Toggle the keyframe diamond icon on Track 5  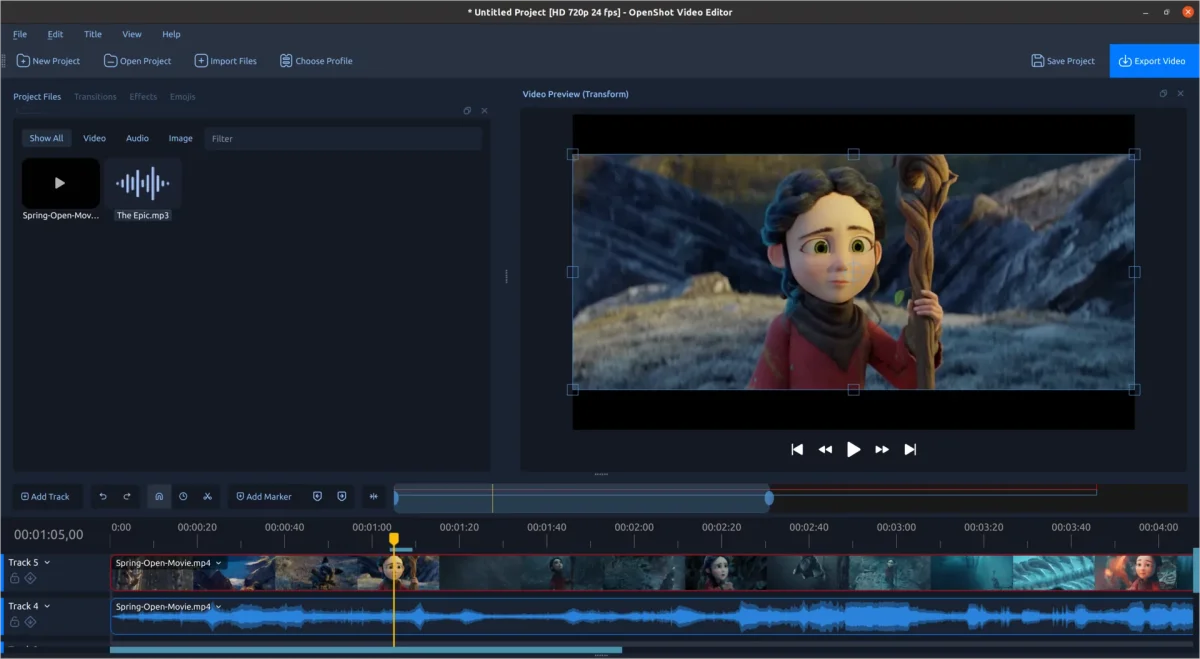pyautogui.click(x=30, y=578)
